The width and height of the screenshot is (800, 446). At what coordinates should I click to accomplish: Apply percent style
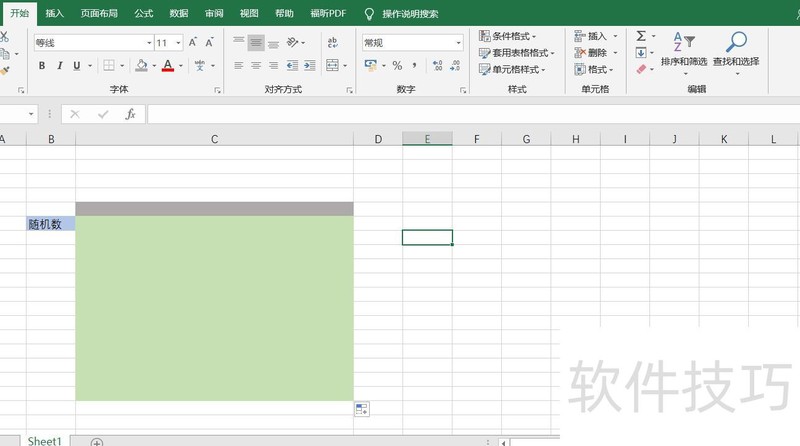[397, 65]
